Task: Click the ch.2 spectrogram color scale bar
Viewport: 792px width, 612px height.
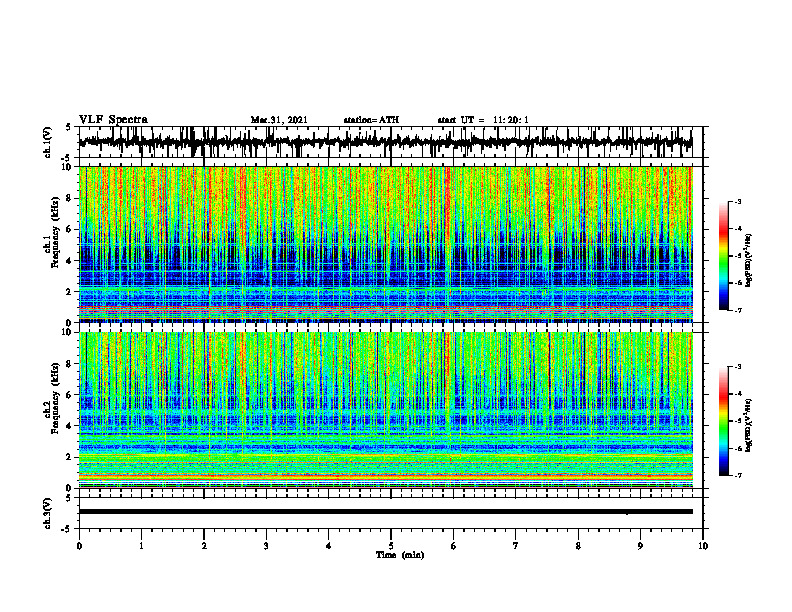Action: pos(723,421)
